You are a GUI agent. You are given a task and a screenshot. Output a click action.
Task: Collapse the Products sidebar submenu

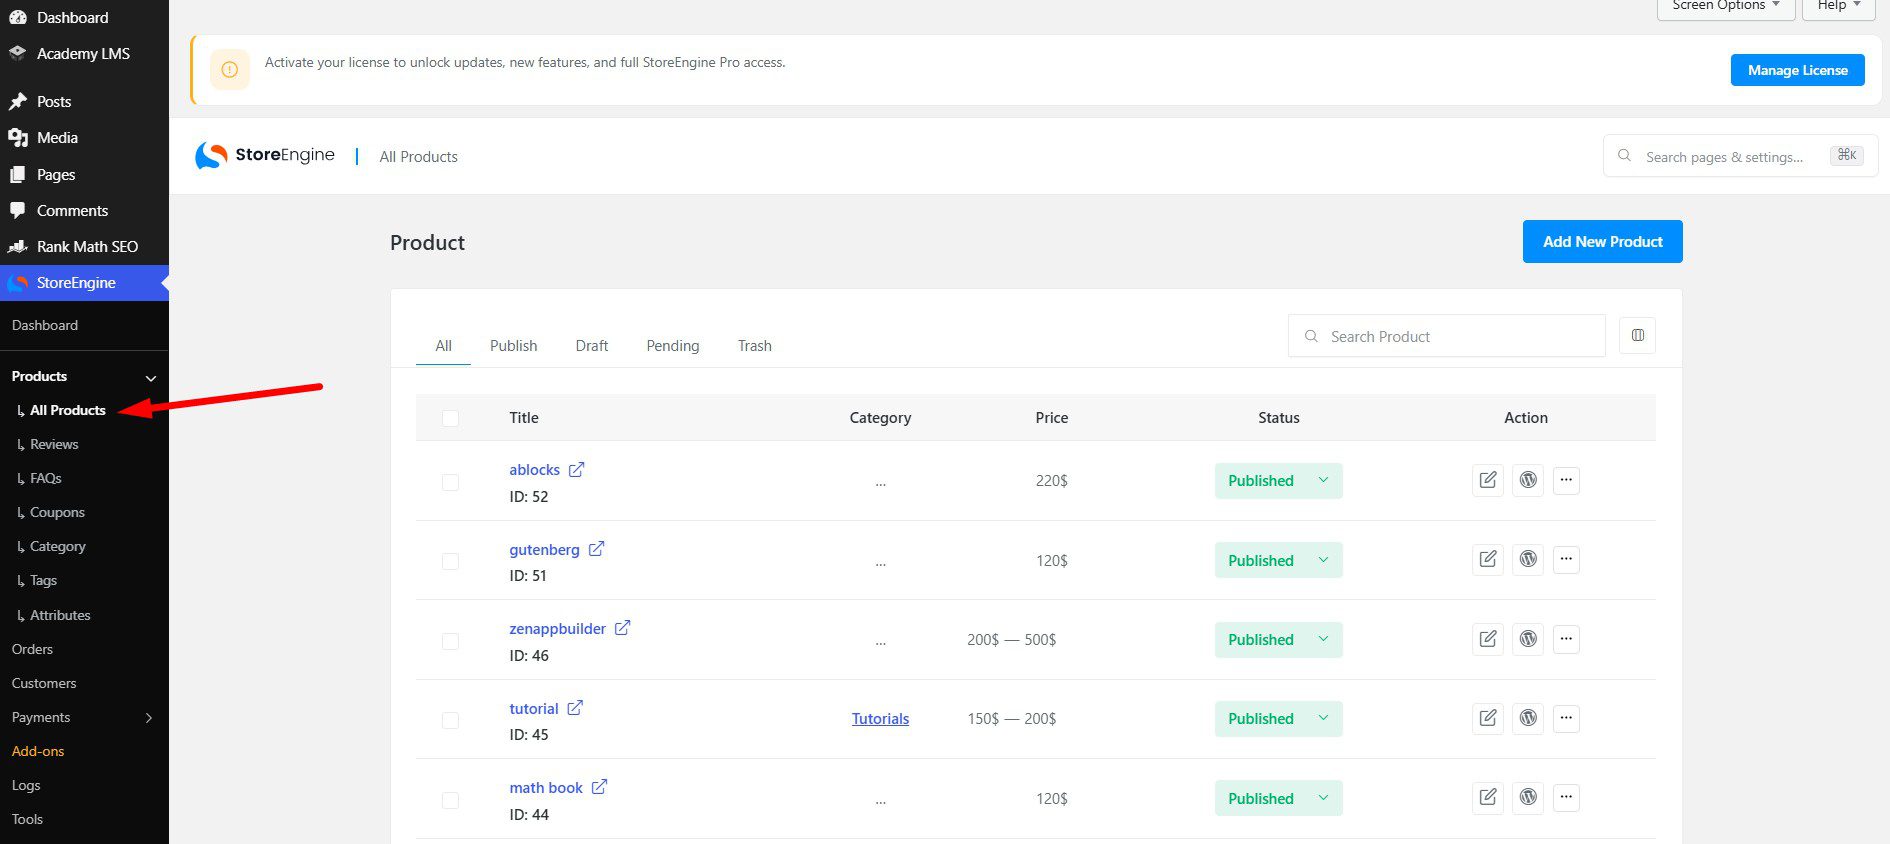(151, 378)
